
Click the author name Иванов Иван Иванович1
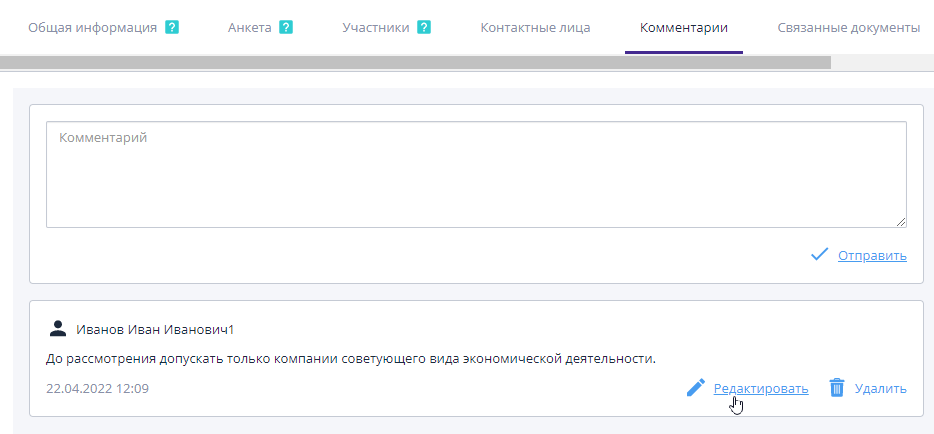click(x=155, y=329)
